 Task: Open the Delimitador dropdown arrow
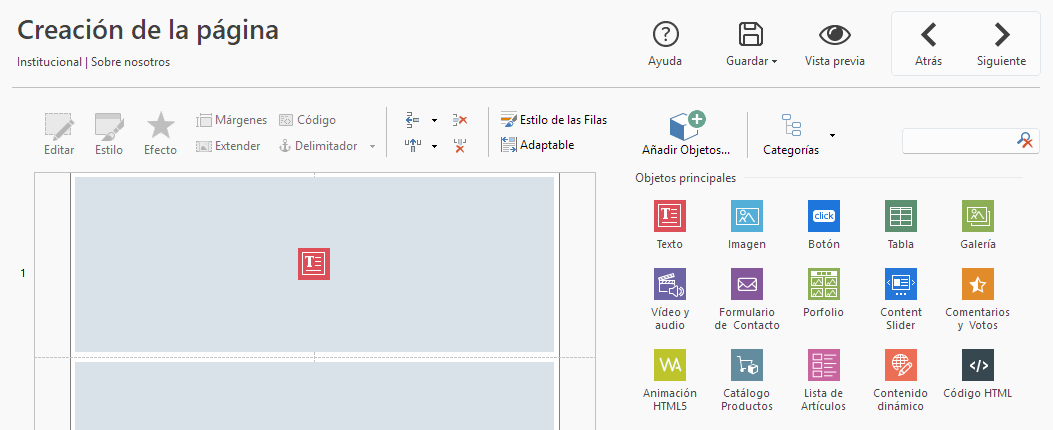point(372,147)
